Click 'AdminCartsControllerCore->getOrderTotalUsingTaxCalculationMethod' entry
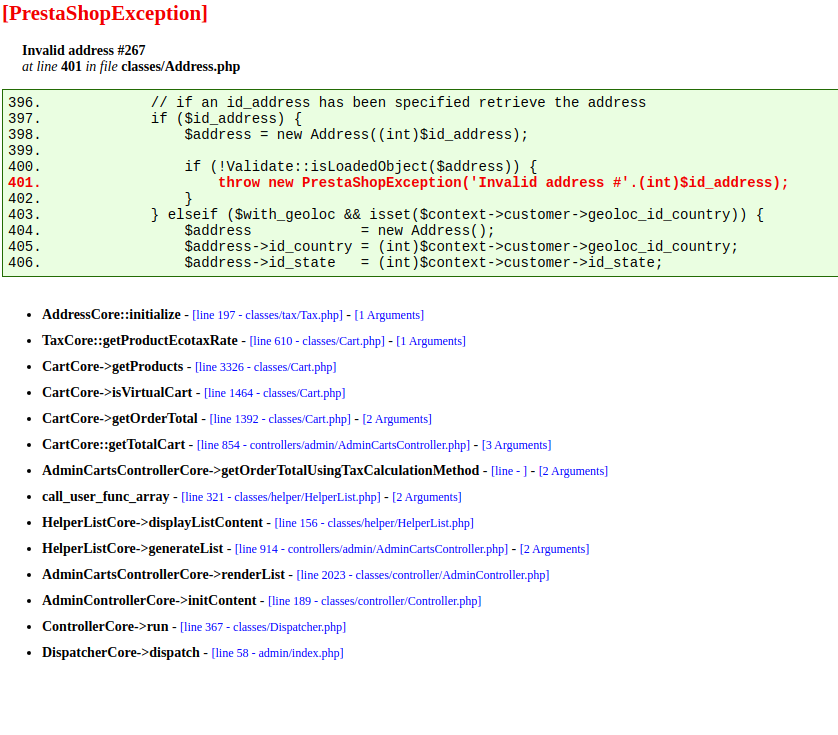 coord(261,471)
